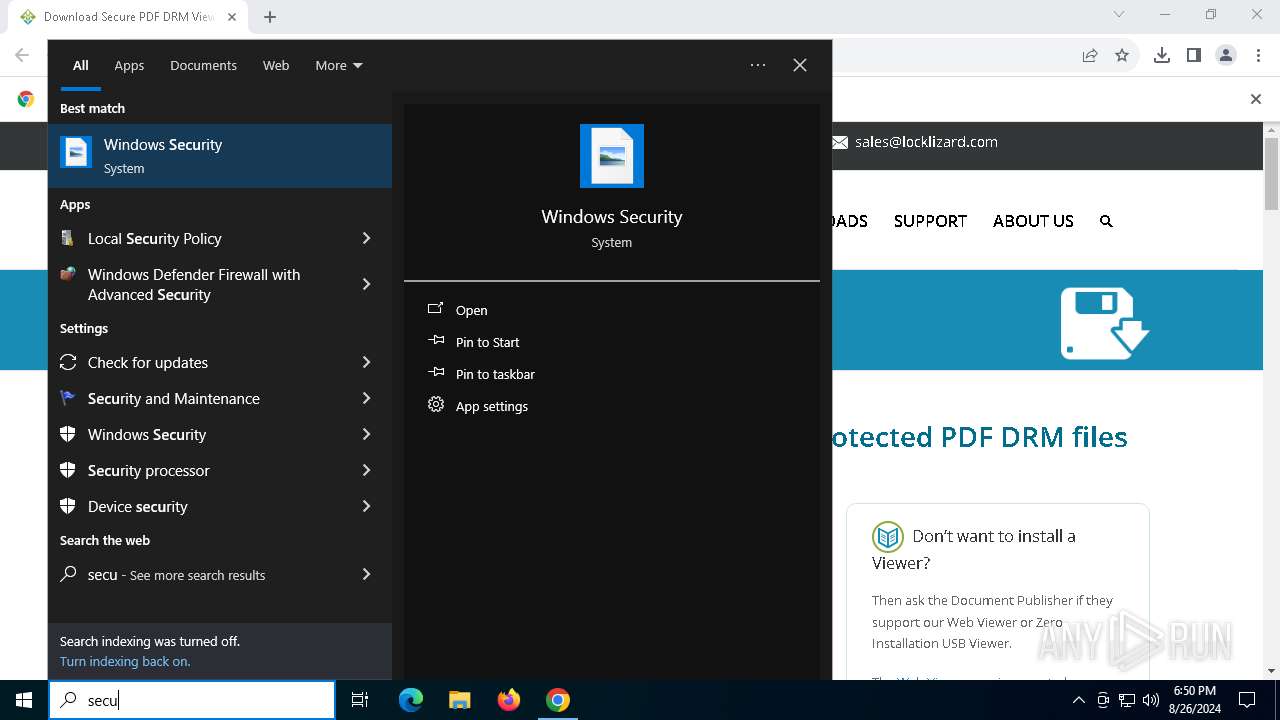Pin Windows Security to taskbar
Viewport: 1280px width, 720px height.
(495, 374)
